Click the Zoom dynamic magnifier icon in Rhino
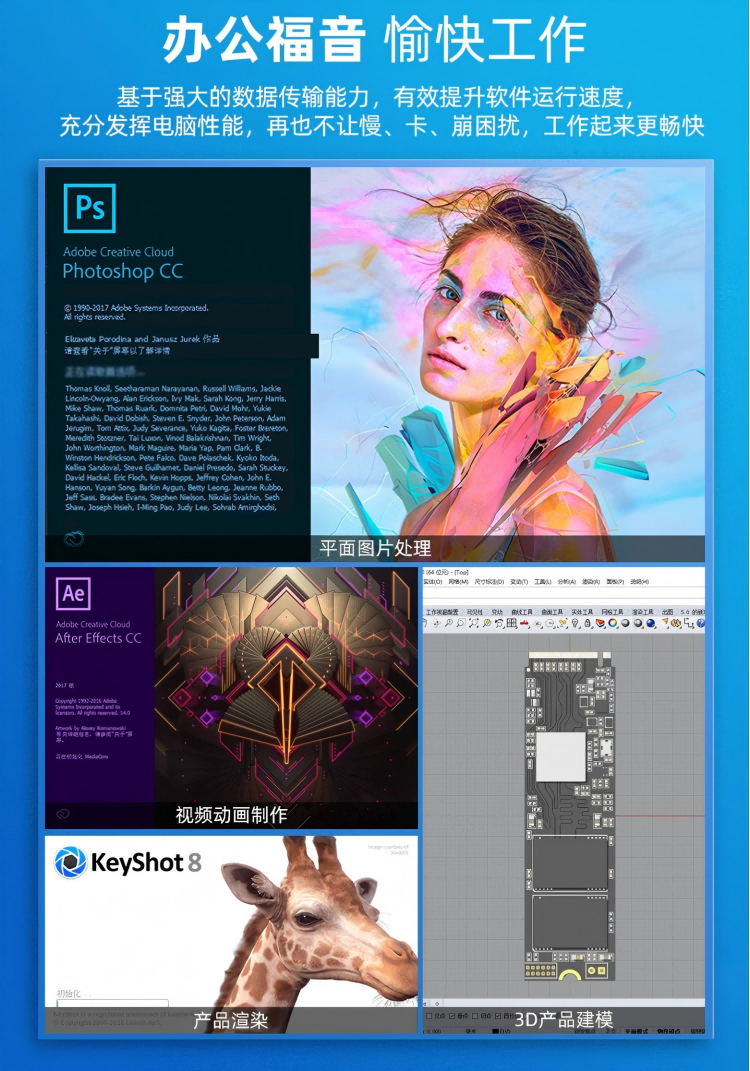The width and height of the screenshot is (750, 1071). (x=449, y=623)
